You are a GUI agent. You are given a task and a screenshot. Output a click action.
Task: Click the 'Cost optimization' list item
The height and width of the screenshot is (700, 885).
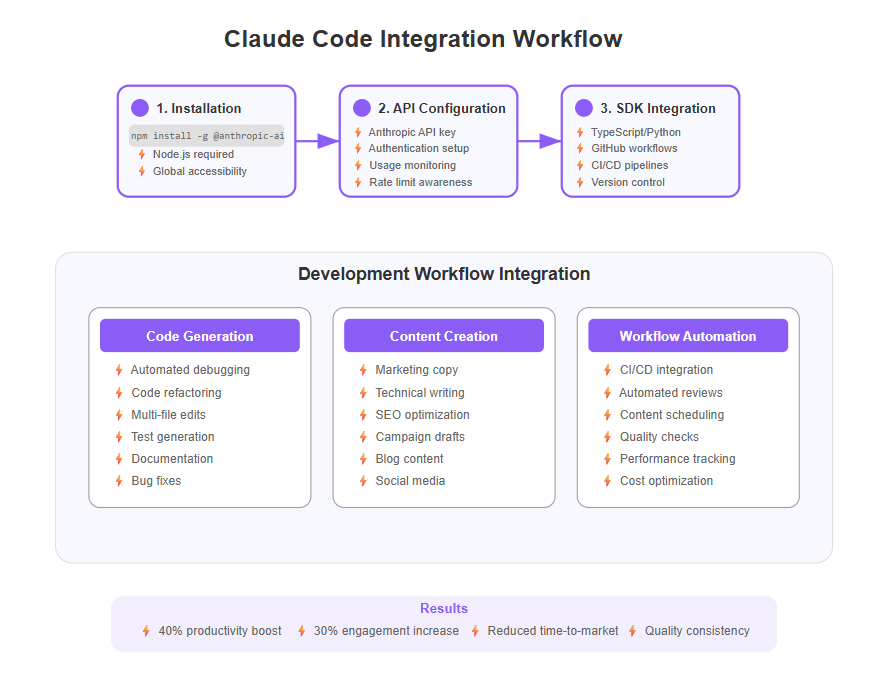tap(667, 480)
